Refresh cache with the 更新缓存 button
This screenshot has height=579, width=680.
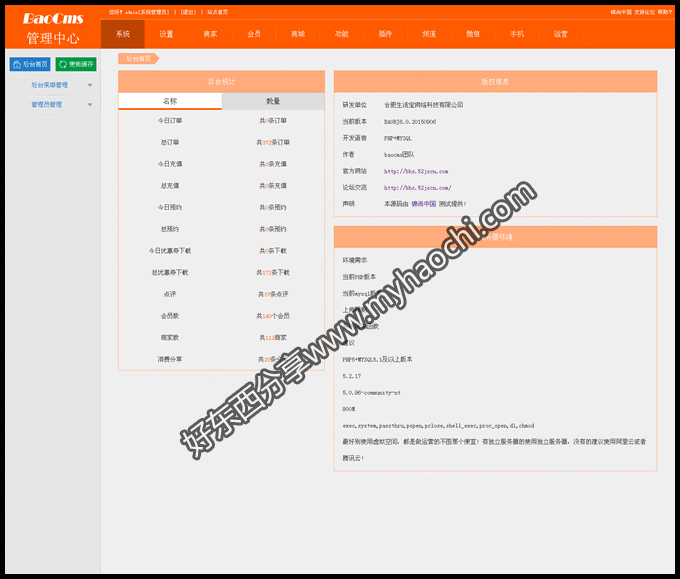(76, 64)
